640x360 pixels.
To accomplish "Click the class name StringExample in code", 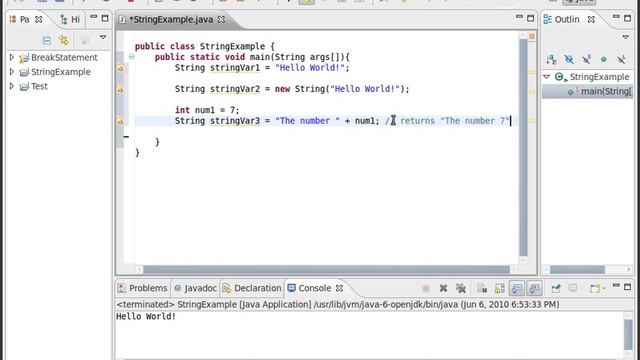I will [x=232, y=47].
